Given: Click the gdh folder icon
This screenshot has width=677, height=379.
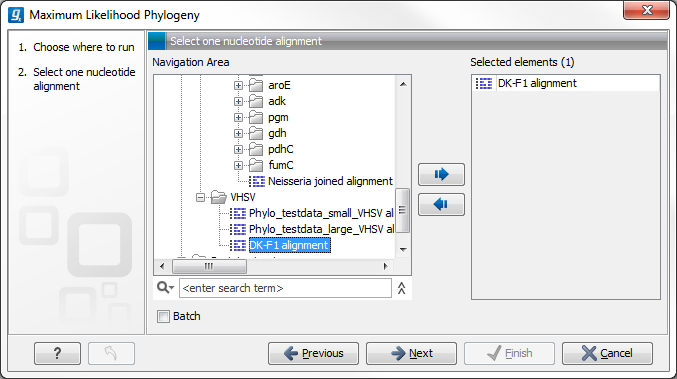Looking at the screenshot, I should (x=256, y=133).
